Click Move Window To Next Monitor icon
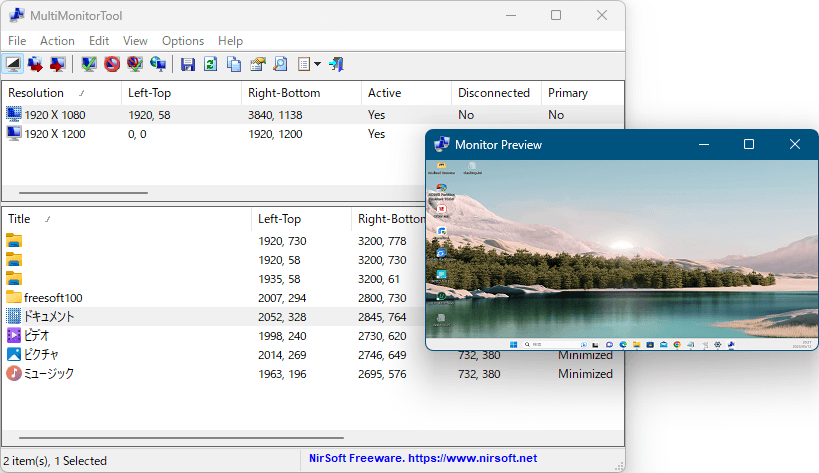This screenshot has height=473, width=819. click(x=36, y=64)
